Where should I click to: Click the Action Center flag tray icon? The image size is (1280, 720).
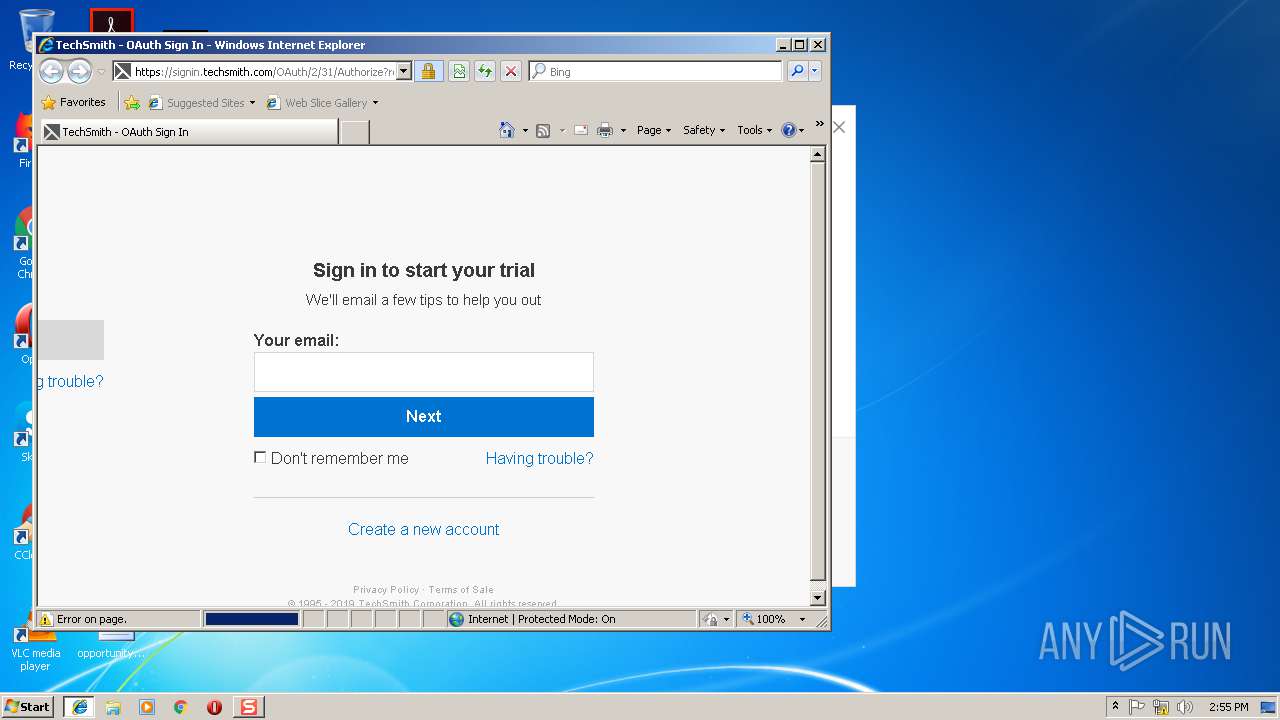pyautogui.click(x=1137, y=706)
